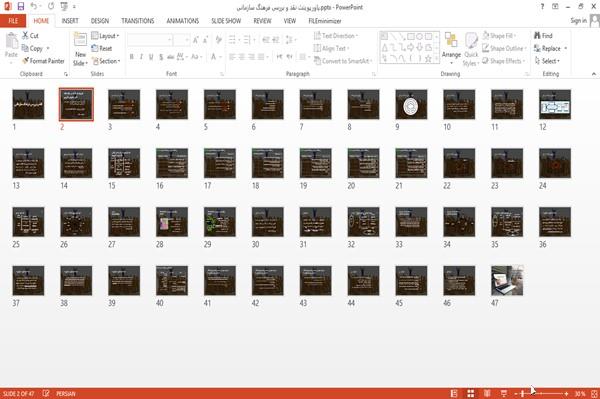Click Start From Beginning quick access icon
Screen dimensions: 600x399
coord(64,7)
